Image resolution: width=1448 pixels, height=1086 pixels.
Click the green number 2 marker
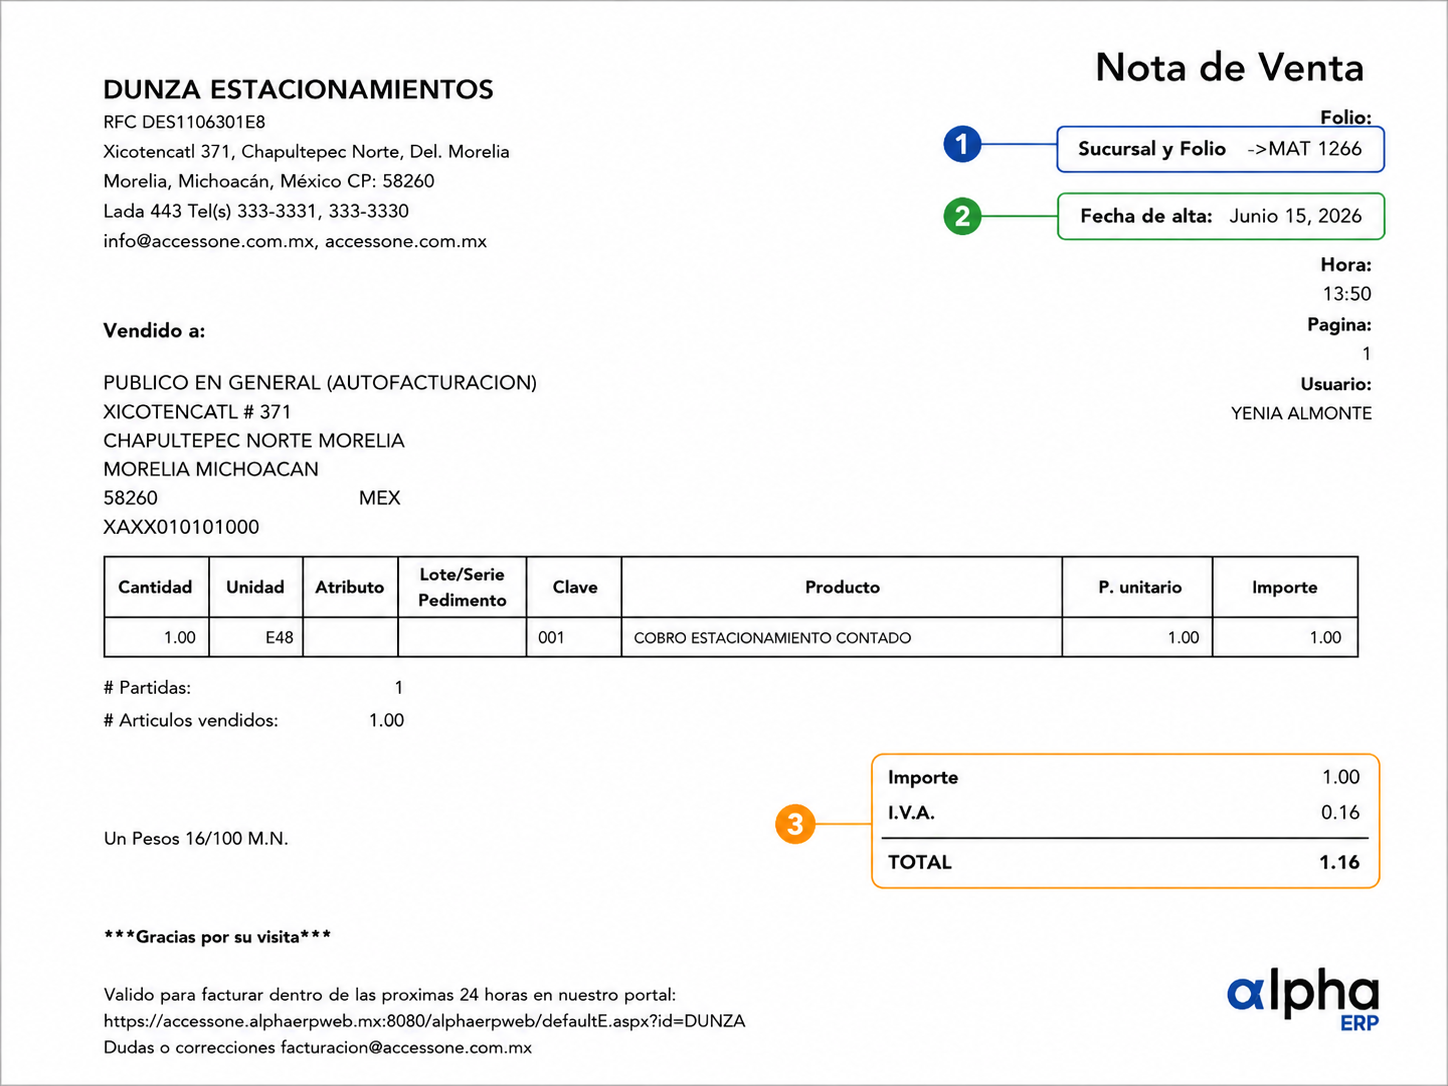tap(962, 216)
